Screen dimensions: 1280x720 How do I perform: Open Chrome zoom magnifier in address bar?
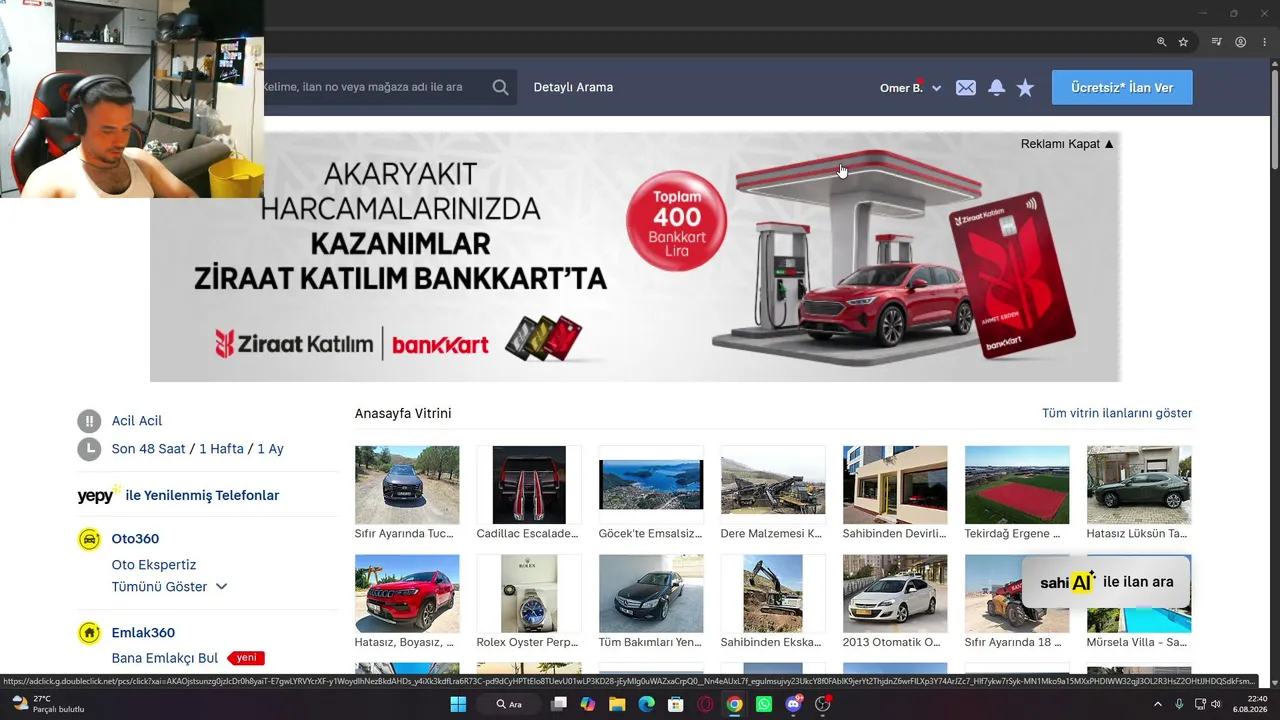(x=1162, y=42)
